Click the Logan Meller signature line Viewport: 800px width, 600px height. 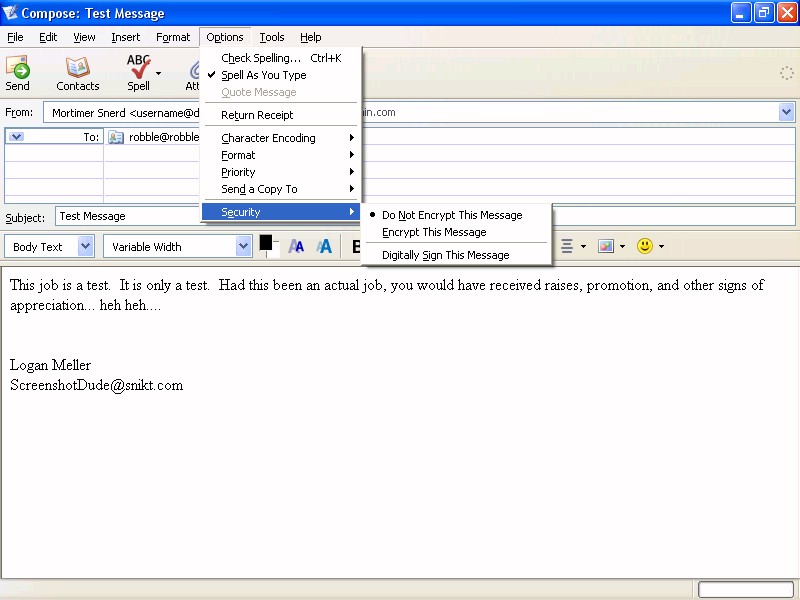tap(51, 365)
